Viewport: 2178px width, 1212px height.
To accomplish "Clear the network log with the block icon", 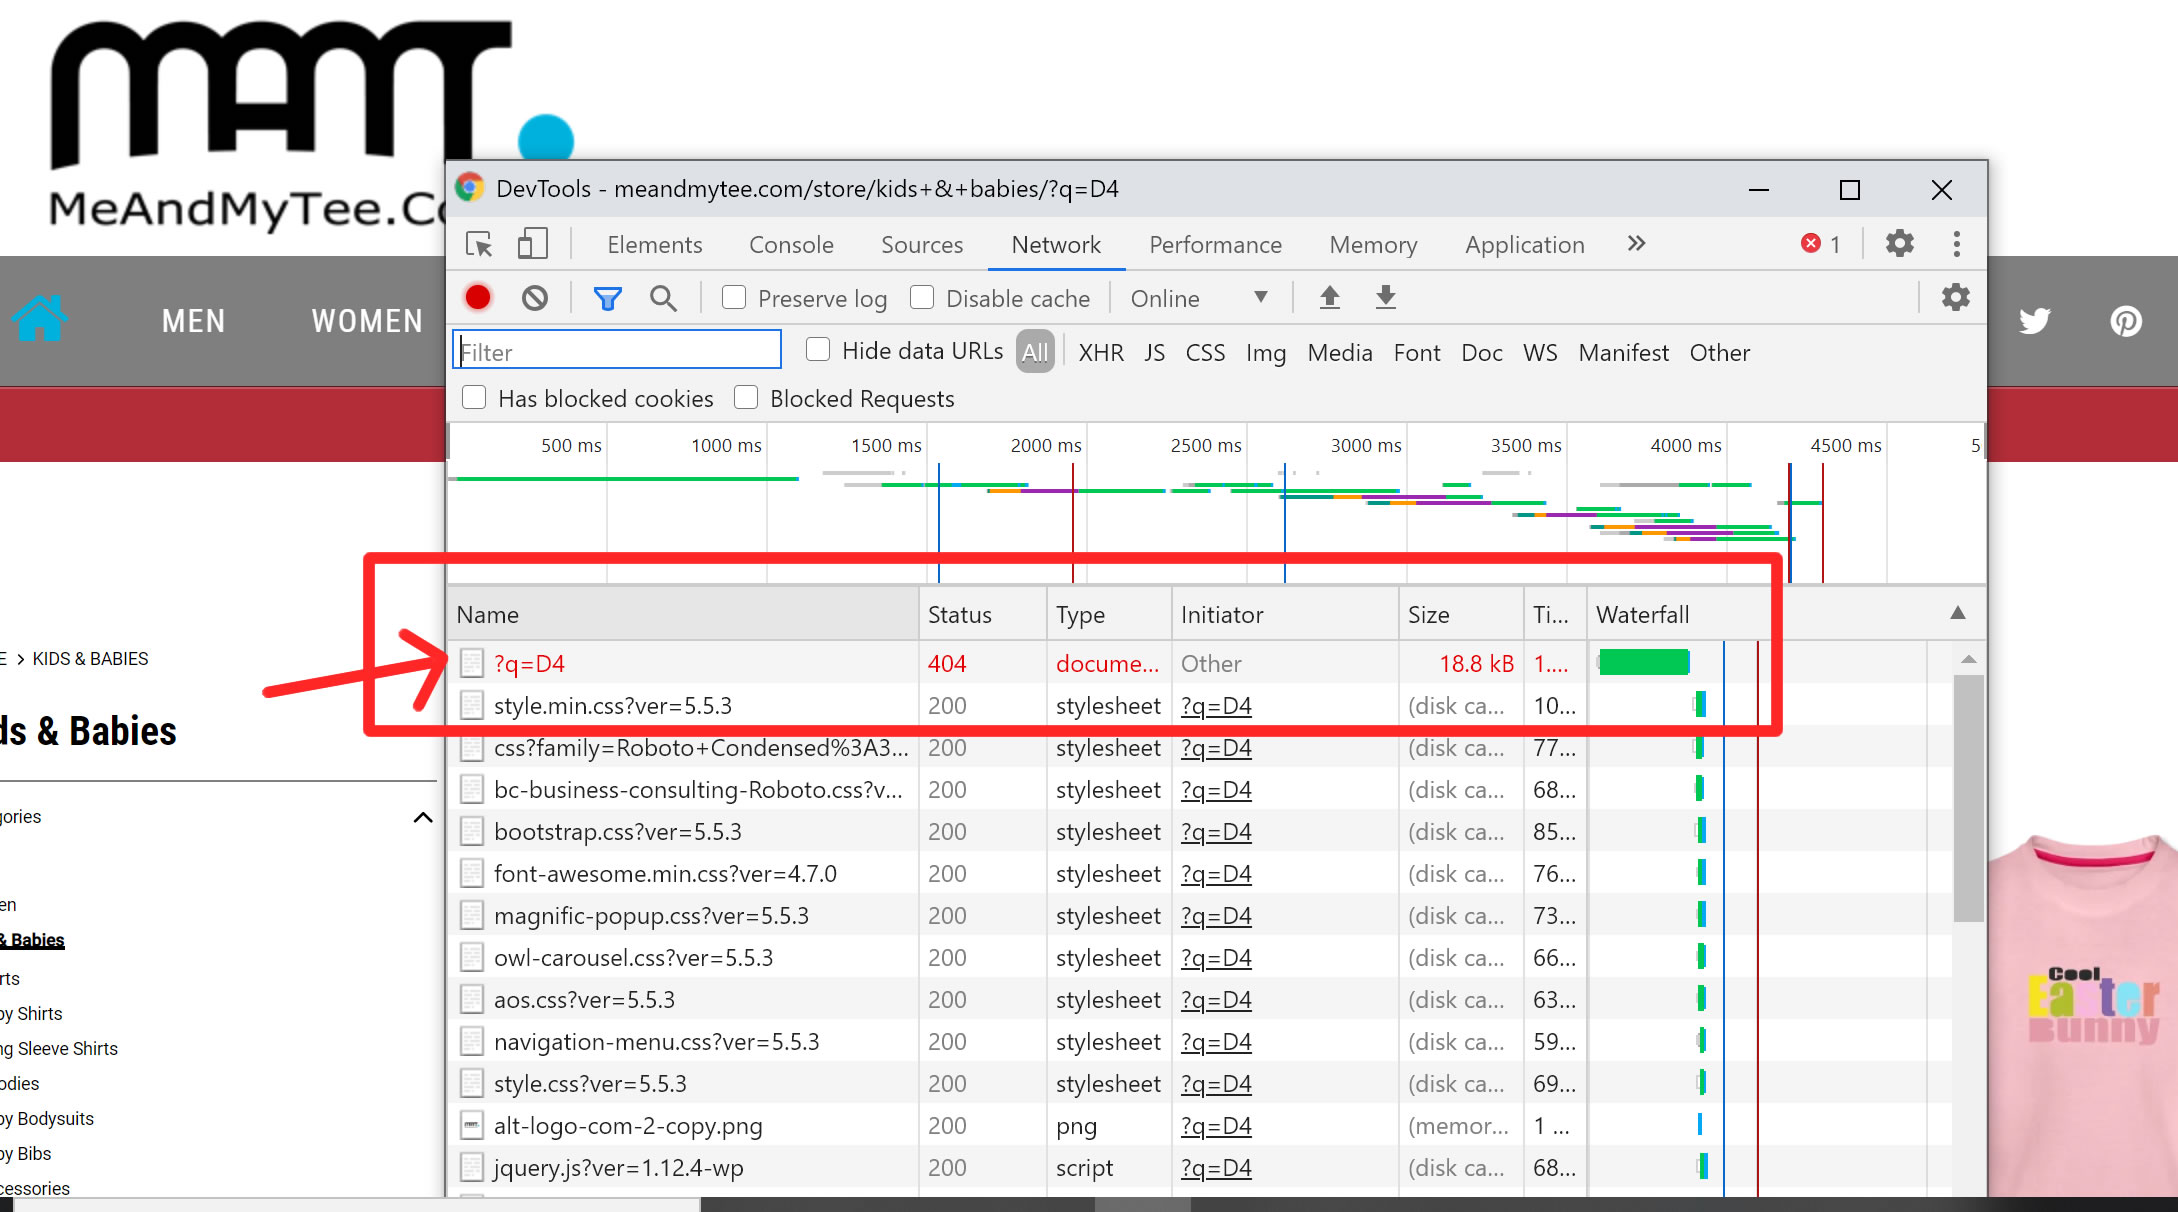I will [x=535, y=298].
